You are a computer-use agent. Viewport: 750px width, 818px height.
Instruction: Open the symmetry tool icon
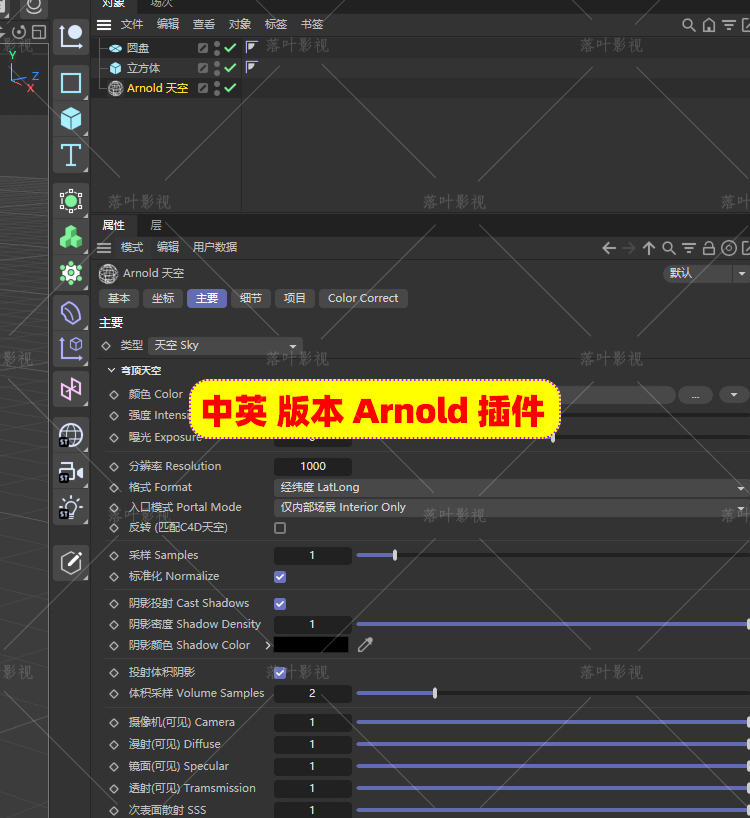tap(71, 389)
